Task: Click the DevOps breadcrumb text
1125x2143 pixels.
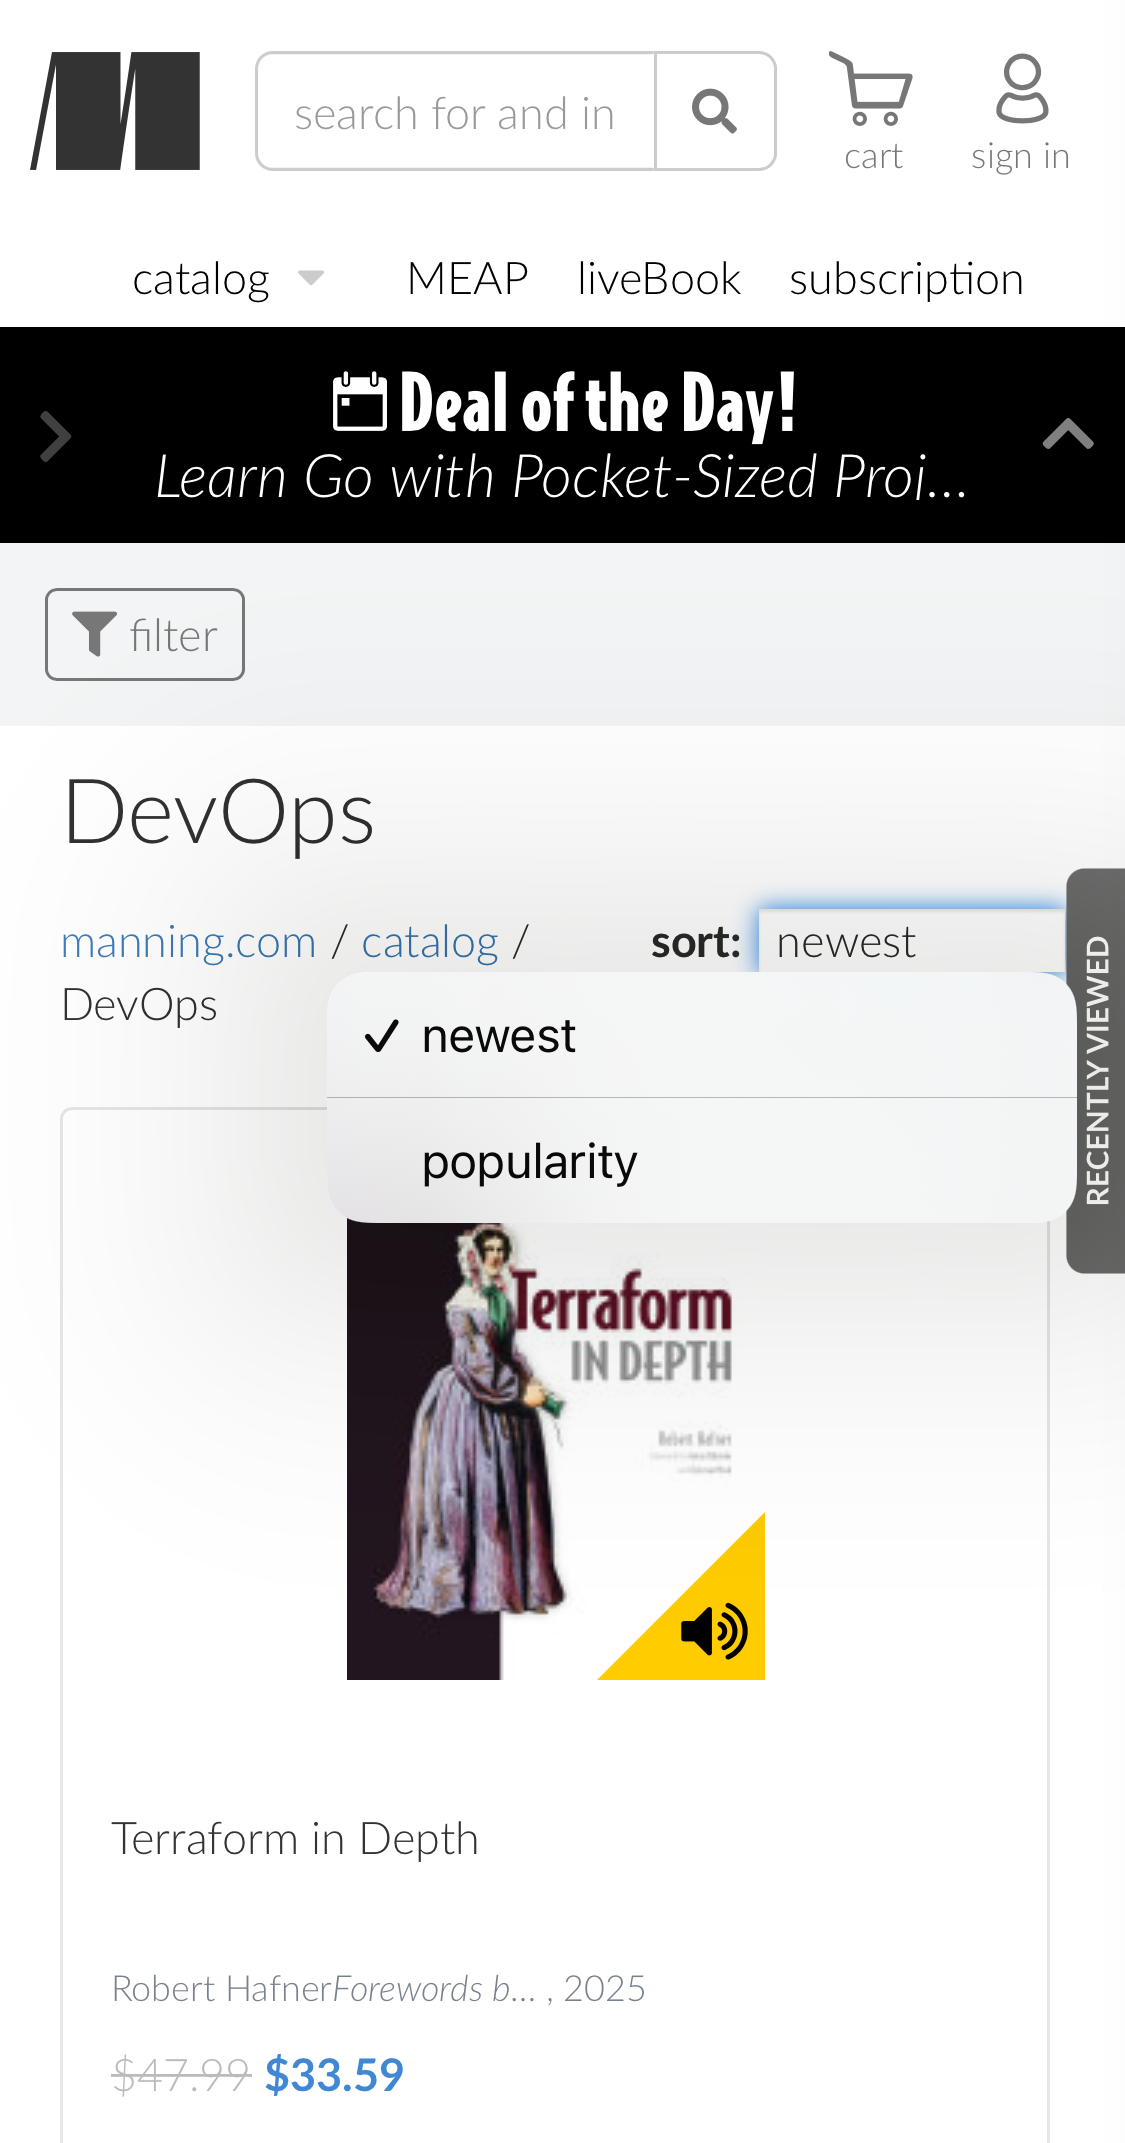Action: pos(139,1005)
